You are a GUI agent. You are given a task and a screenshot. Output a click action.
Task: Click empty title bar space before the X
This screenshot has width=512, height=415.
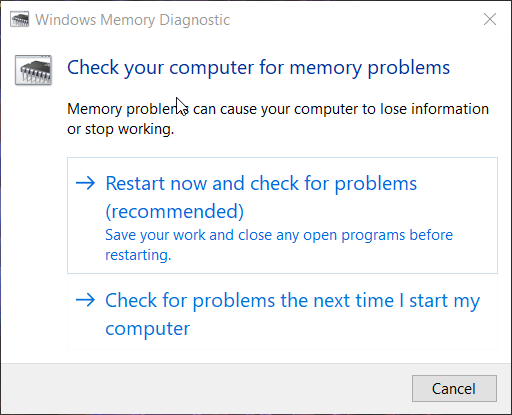353,20
